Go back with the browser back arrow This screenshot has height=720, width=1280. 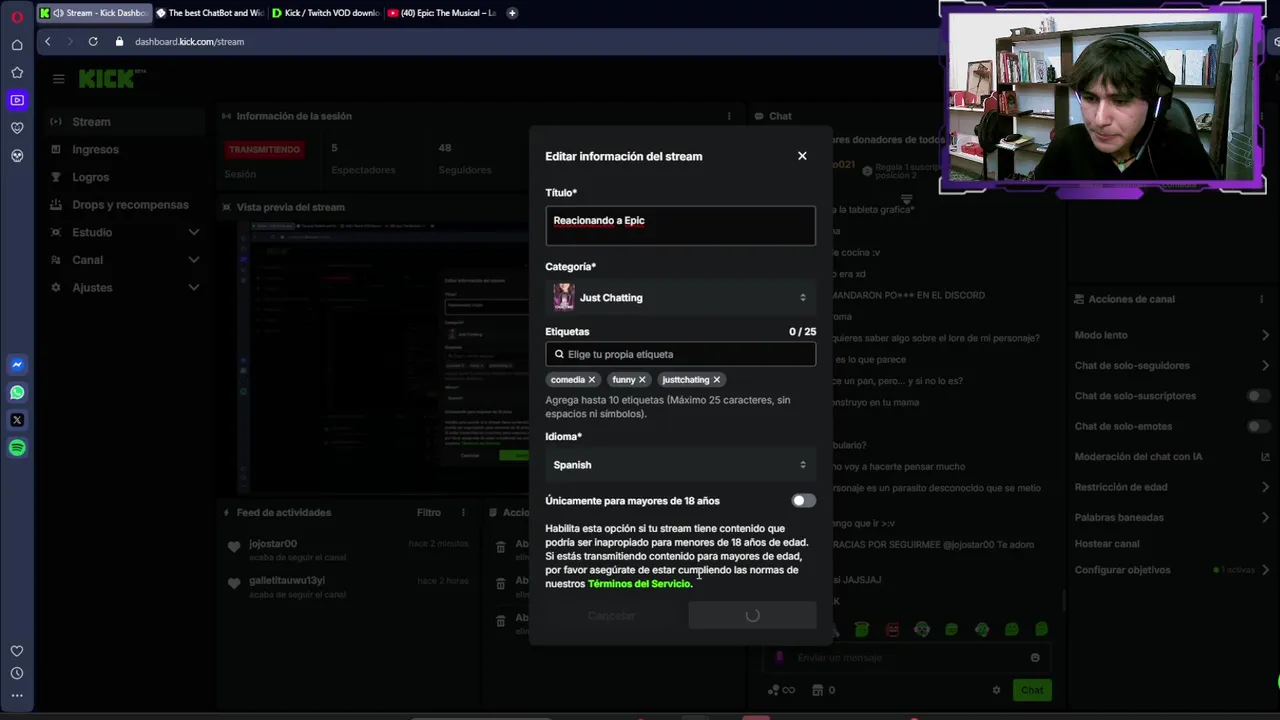(x=47, y=41)
